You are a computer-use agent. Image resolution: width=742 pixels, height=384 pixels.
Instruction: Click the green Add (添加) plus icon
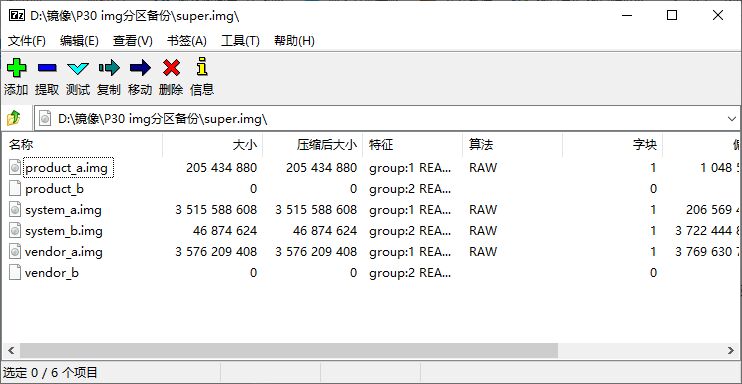pyautogui.click(x=17, y=68)
